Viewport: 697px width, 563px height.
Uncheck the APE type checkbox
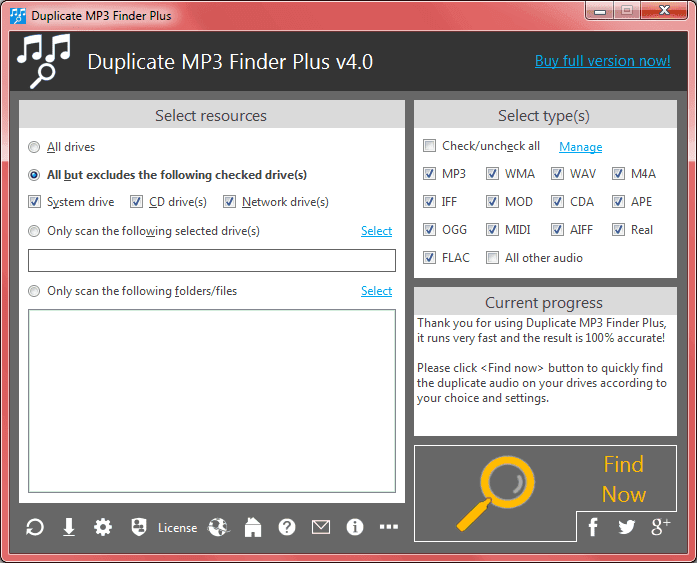[618, 202]
